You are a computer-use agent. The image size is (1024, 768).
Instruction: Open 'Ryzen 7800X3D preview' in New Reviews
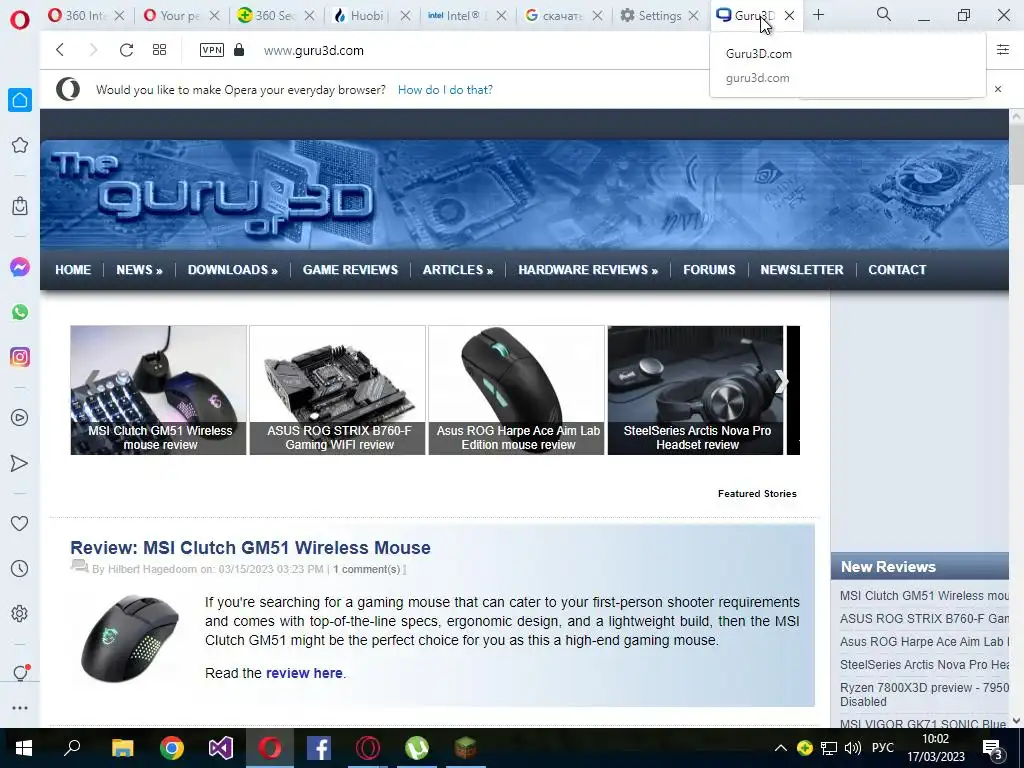pyautogui.click(x=924, y=695)
